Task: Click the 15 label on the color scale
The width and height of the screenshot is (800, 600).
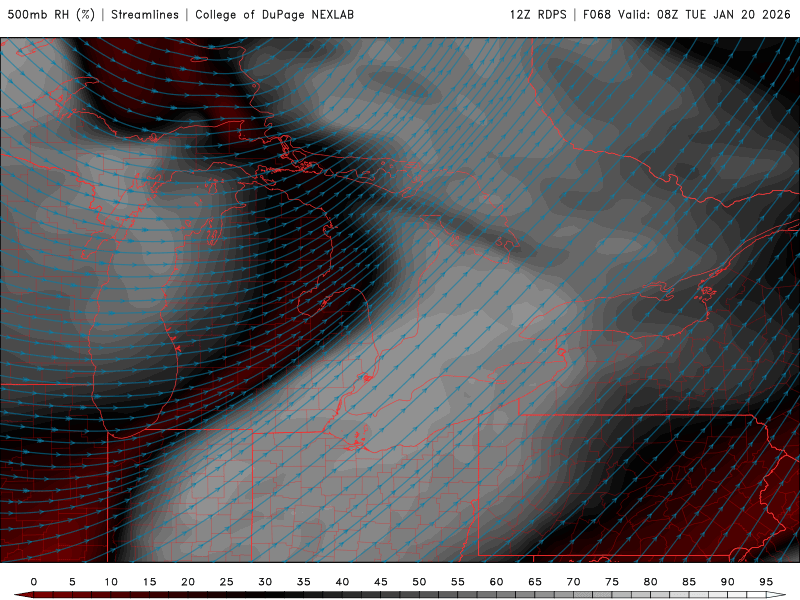Action: coord(149,582)
